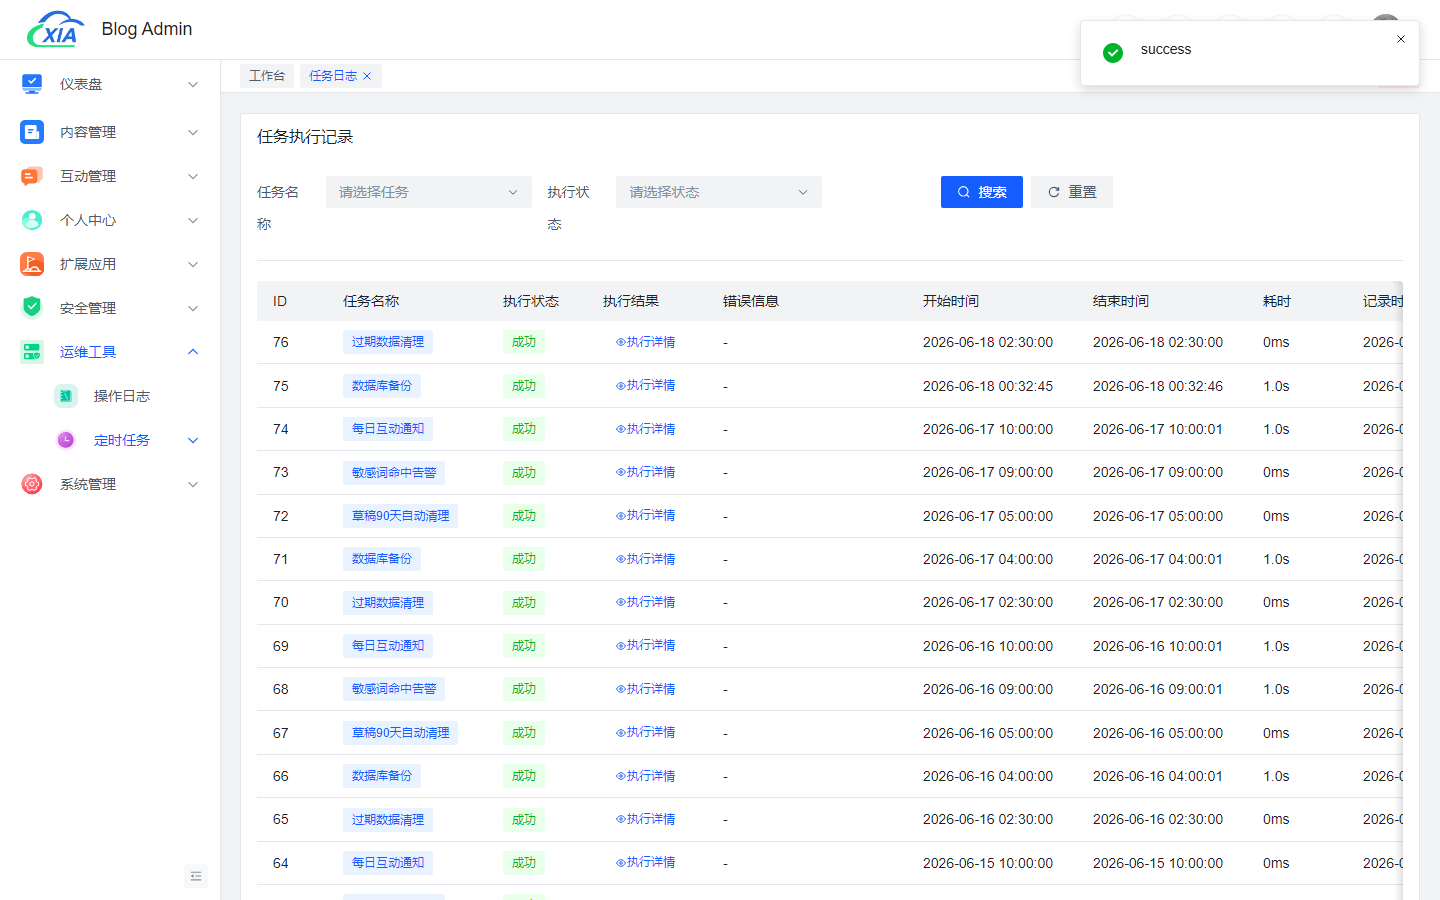Expand the 个人中心 menu chevron
The height and width of the screenshot is (900, 1440).
point(193,220)
